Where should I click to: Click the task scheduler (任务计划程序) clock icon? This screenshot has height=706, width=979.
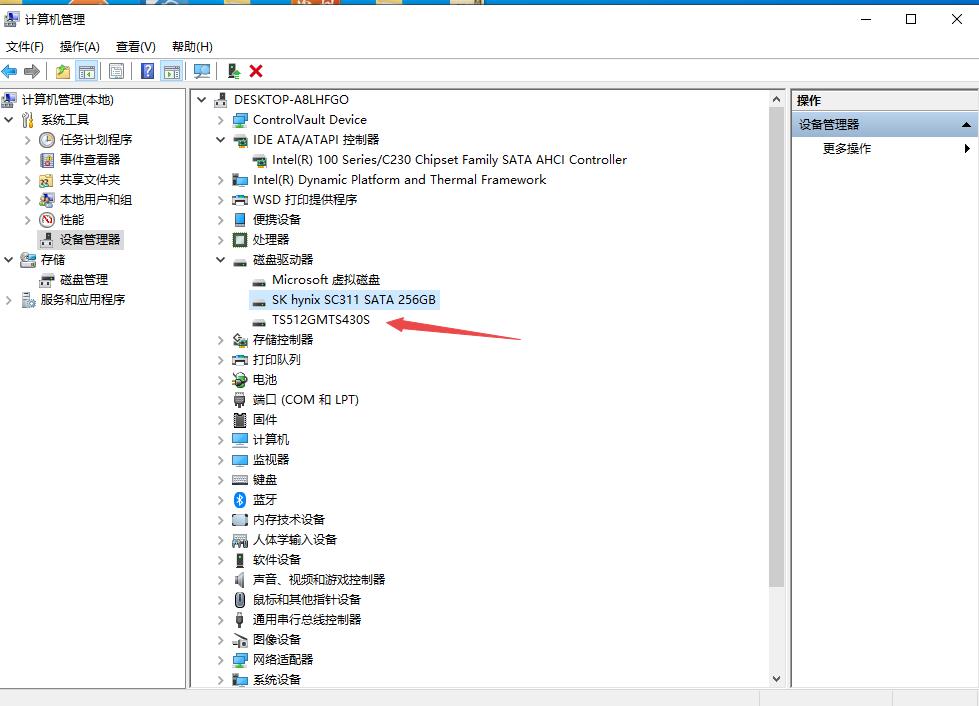(47, 140)
